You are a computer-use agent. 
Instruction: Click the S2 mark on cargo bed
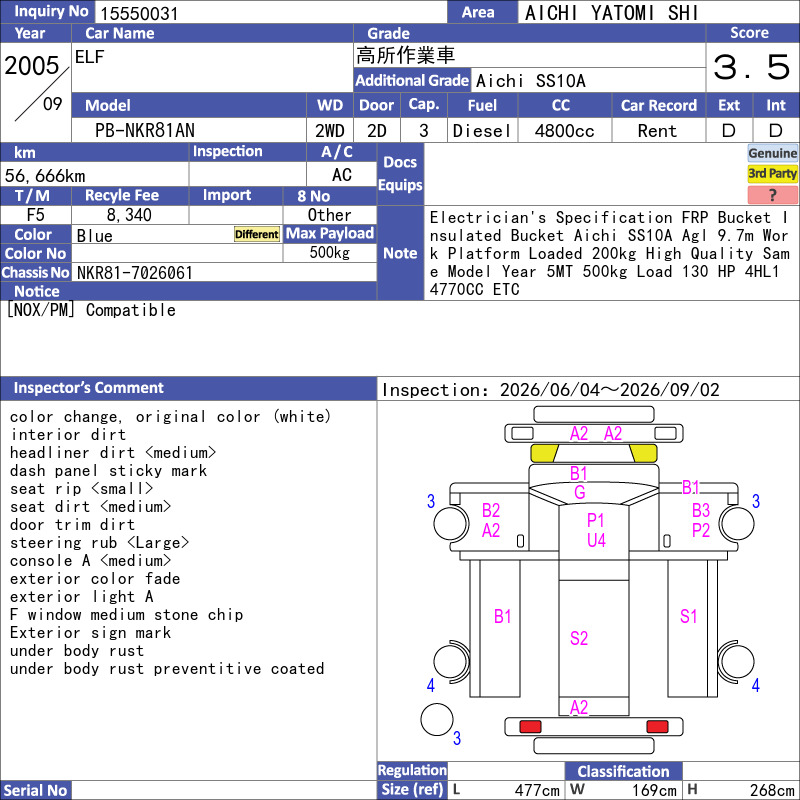579,638
